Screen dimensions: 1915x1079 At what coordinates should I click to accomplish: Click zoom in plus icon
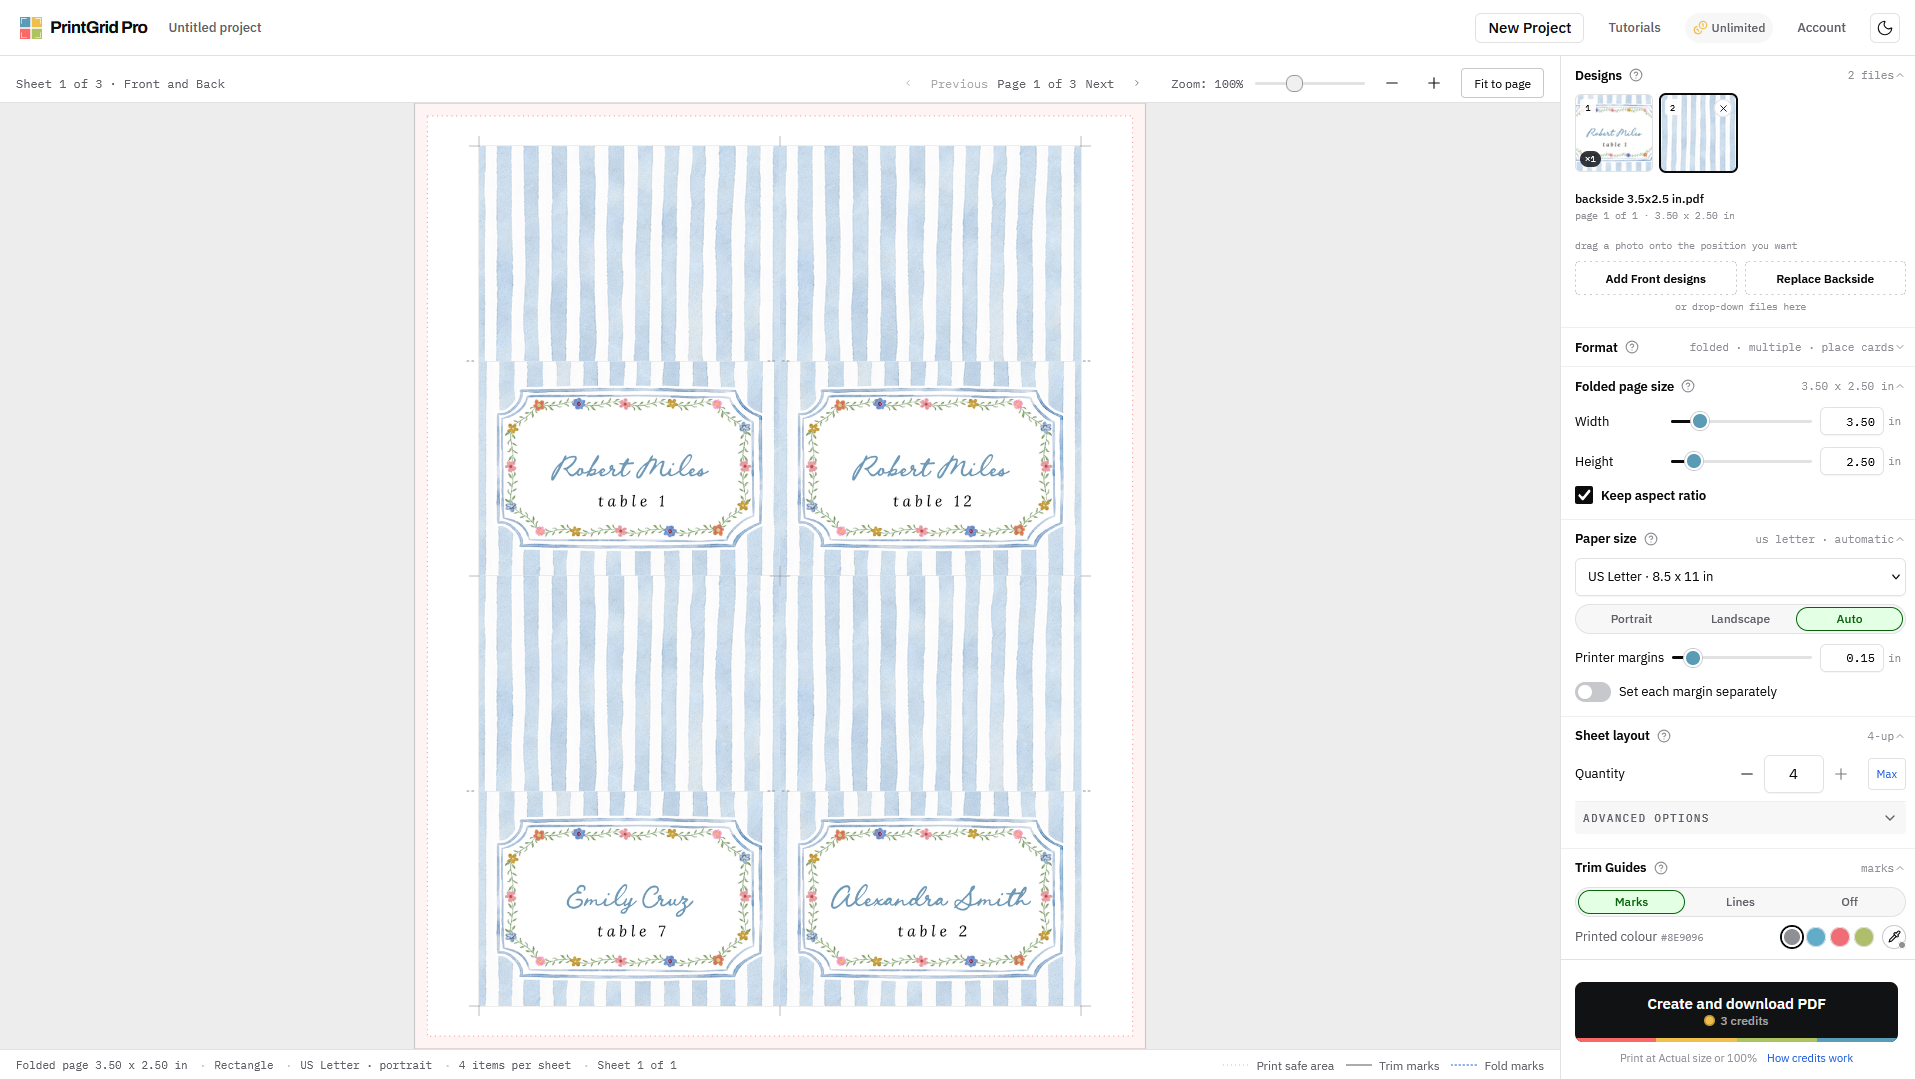[1434, 83]
